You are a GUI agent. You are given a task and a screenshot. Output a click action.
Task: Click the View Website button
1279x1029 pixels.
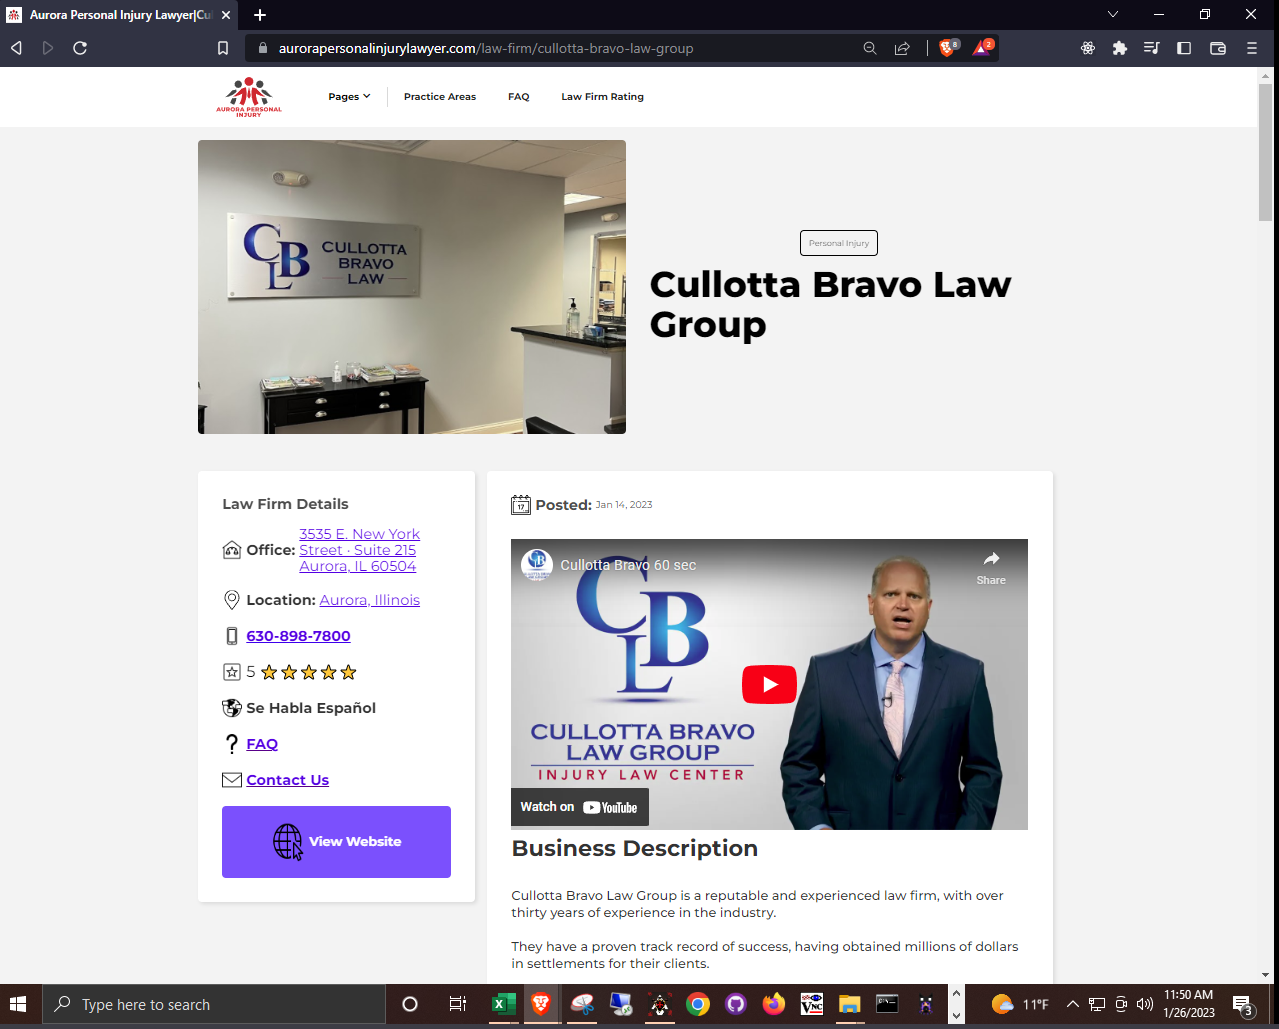(x=336, y=842)
